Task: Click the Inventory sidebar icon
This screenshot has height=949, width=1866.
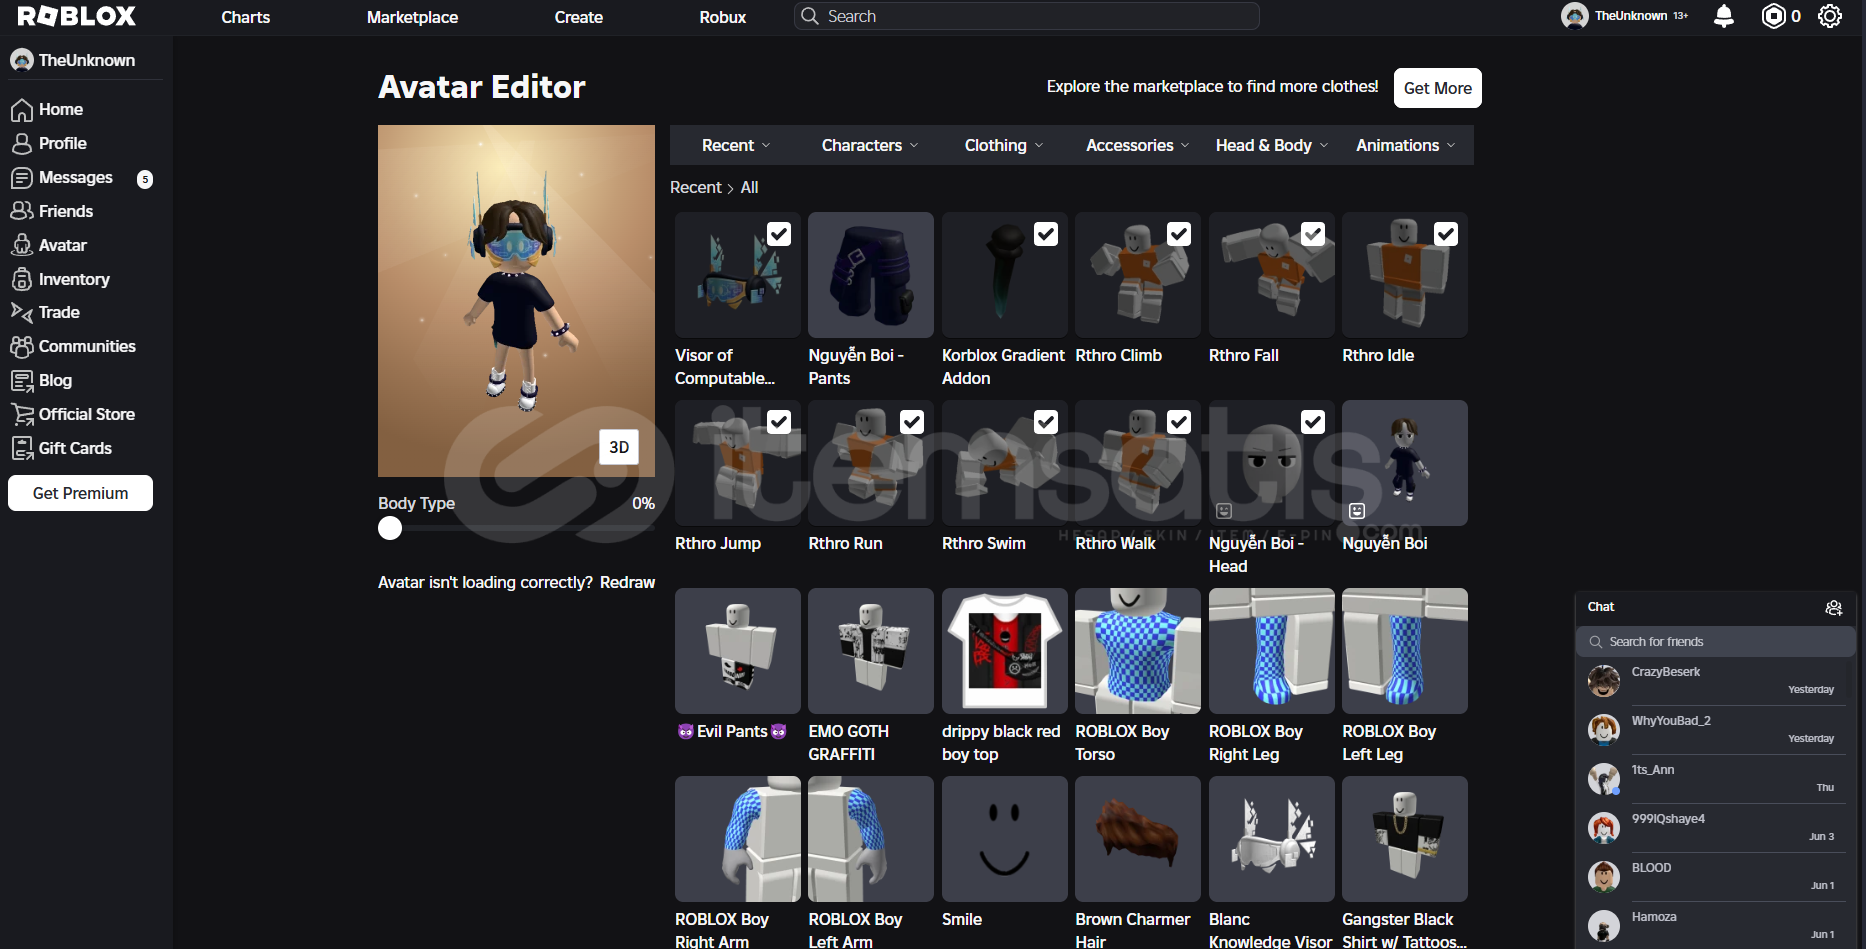Action: point(22,279)
